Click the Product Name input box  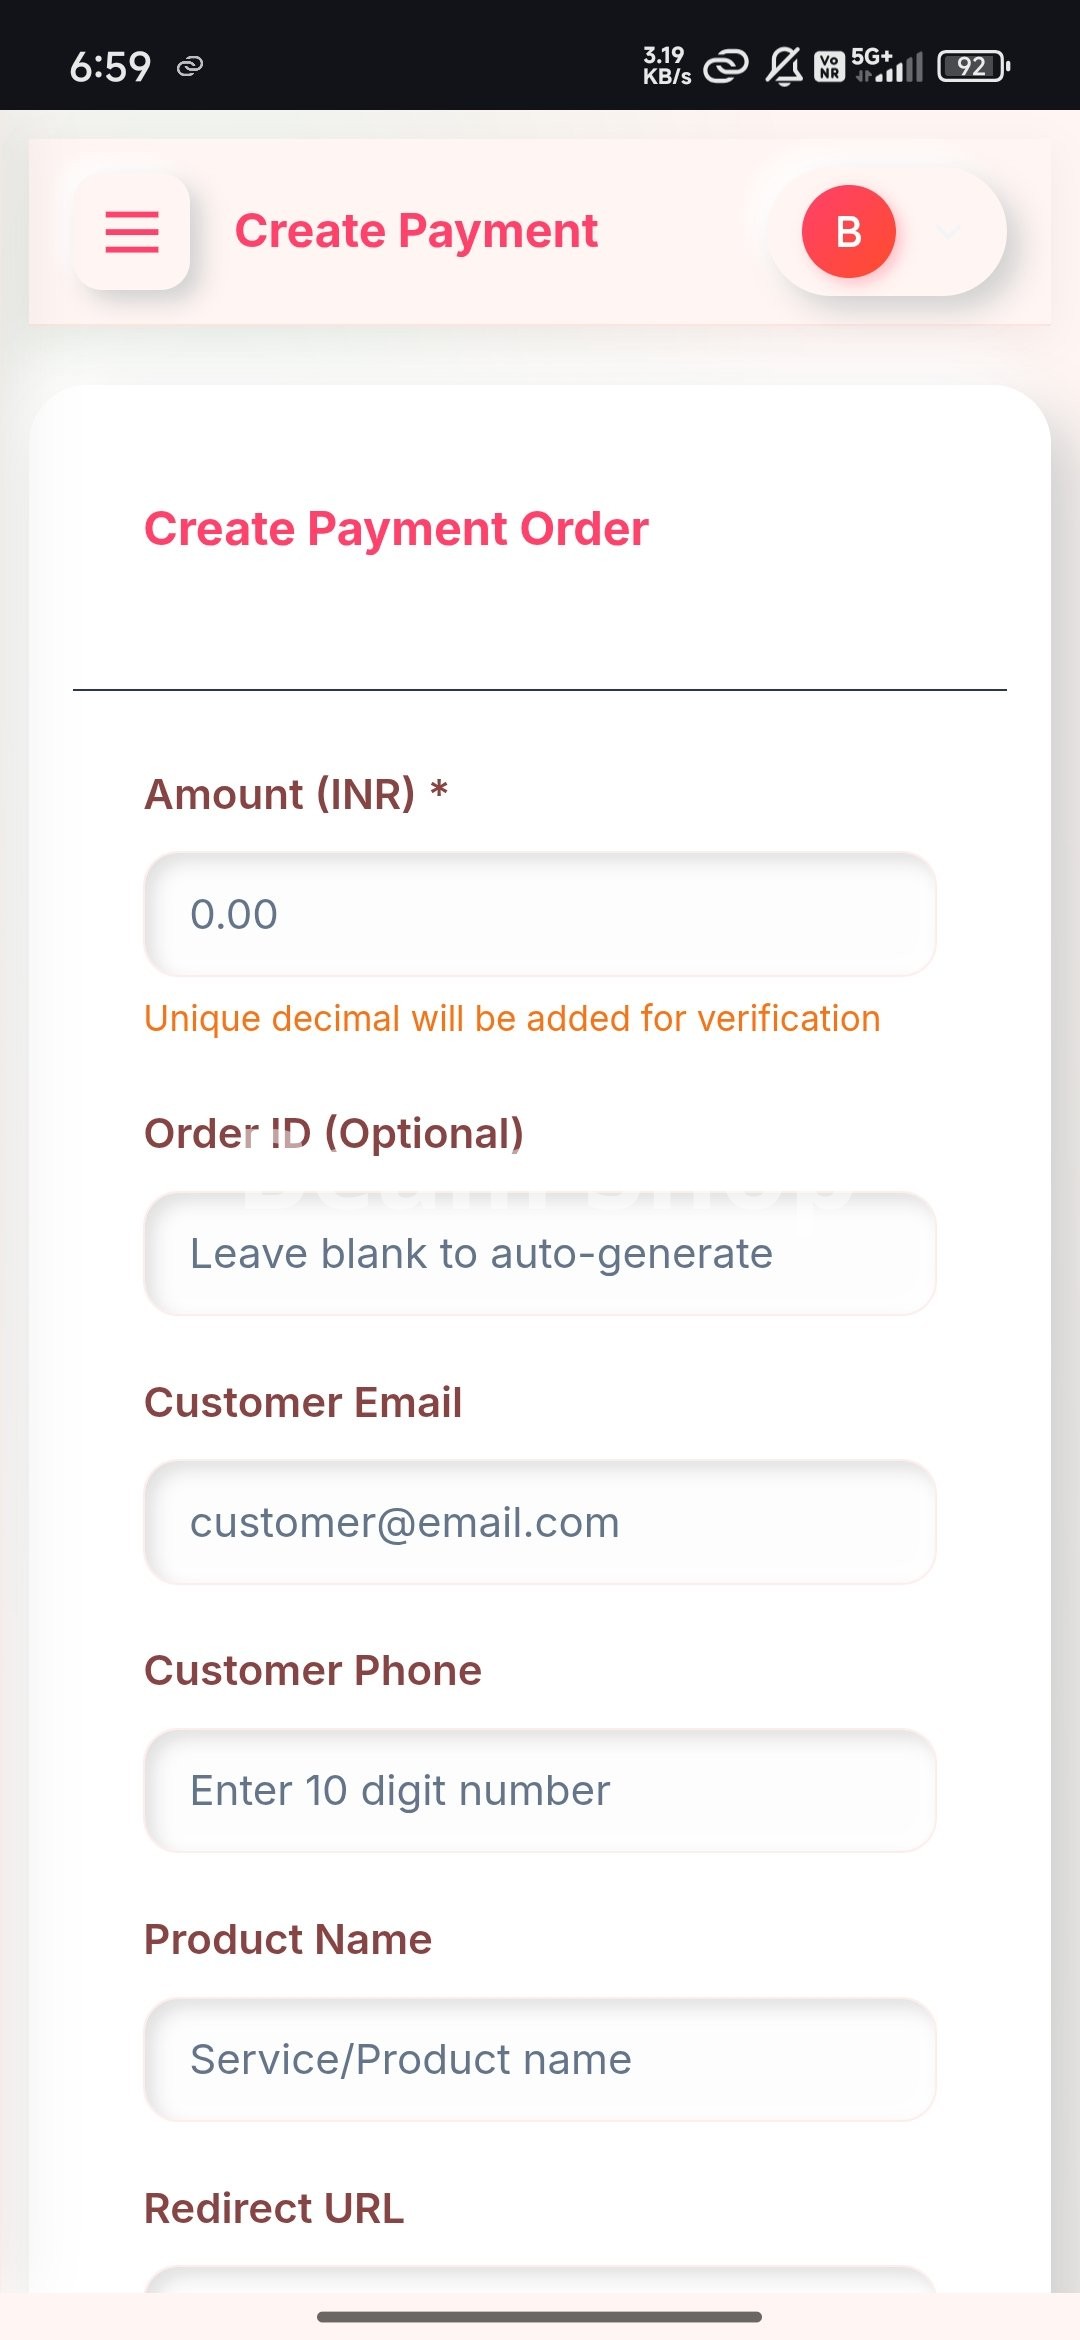[540, 2060]
